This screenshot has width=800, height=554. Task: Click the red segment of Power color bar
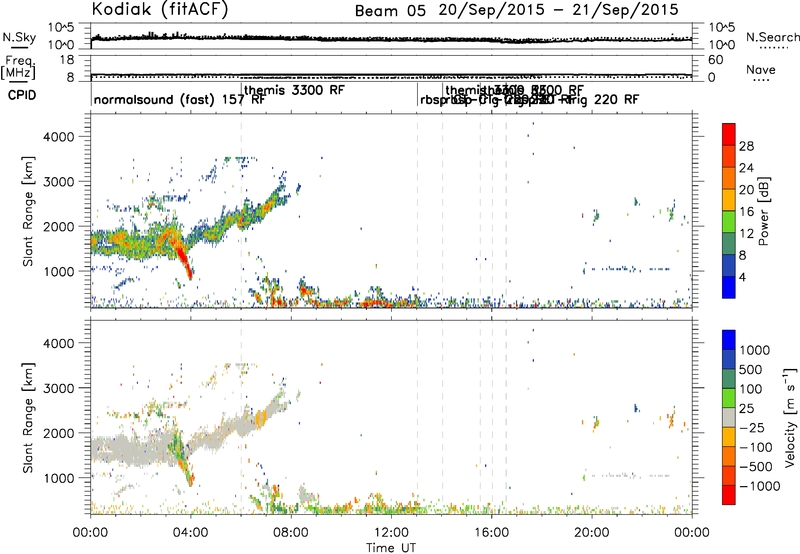pos(729,134)
